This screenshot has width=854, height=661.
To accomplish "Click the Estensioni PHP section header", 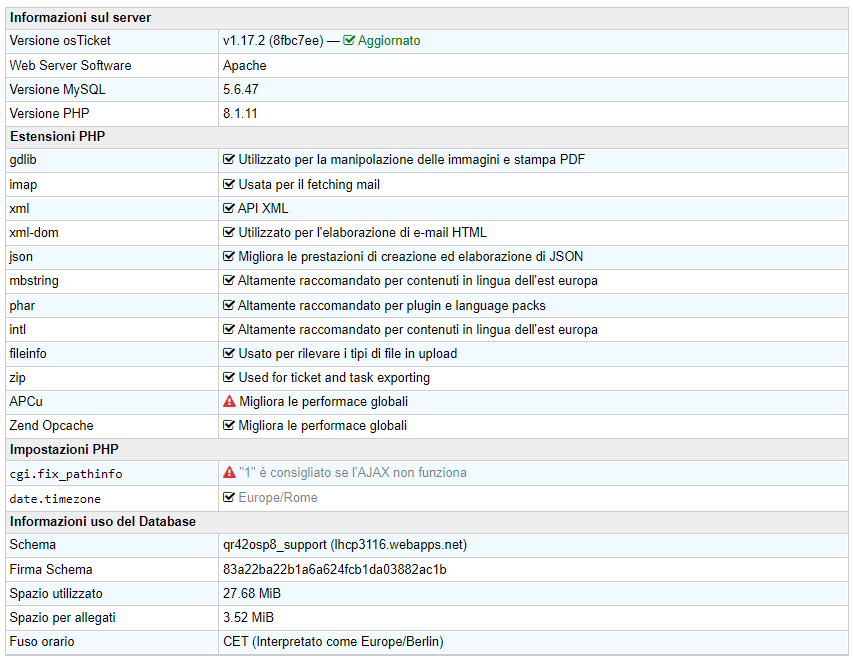I will [57, 136].
